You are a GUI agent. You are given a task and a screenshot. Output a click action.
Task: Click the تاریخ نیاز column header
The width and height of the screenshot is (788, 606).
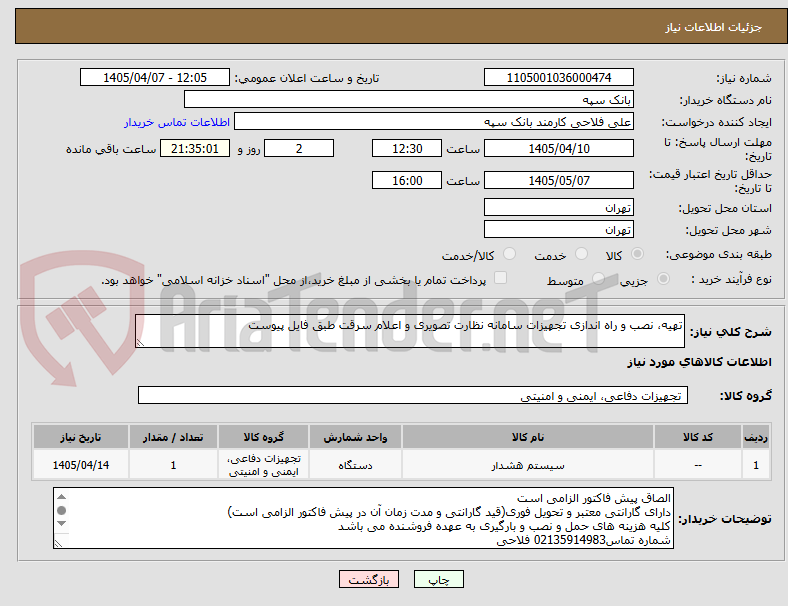coord(81,437)
